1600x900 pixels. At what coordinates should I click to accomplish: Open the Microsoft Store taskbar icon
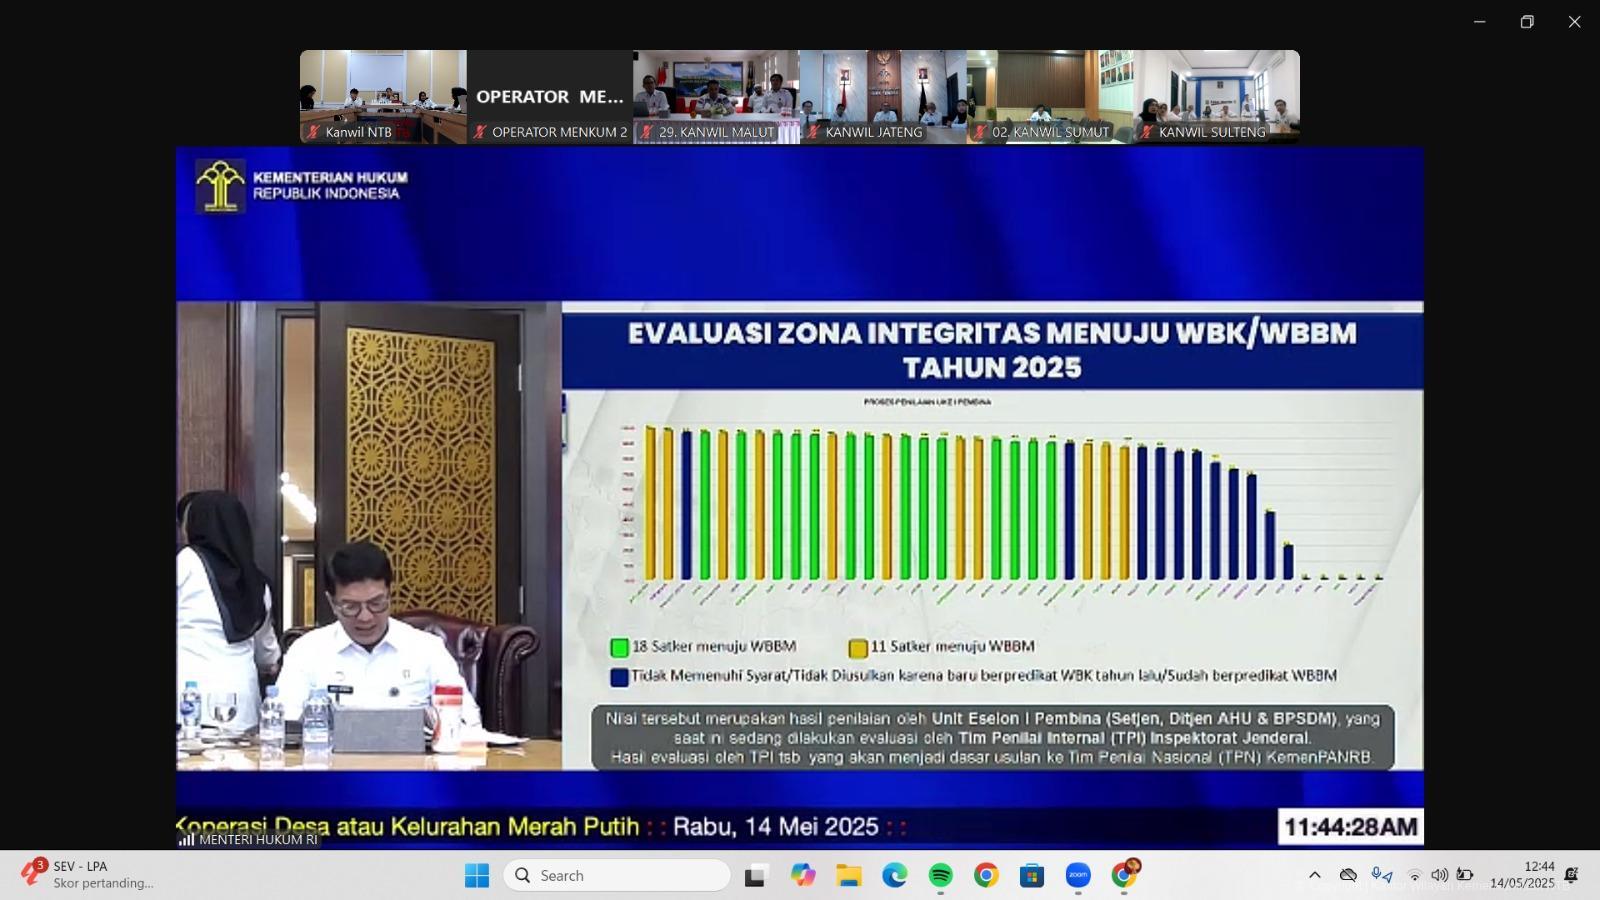coord(1032,876)
